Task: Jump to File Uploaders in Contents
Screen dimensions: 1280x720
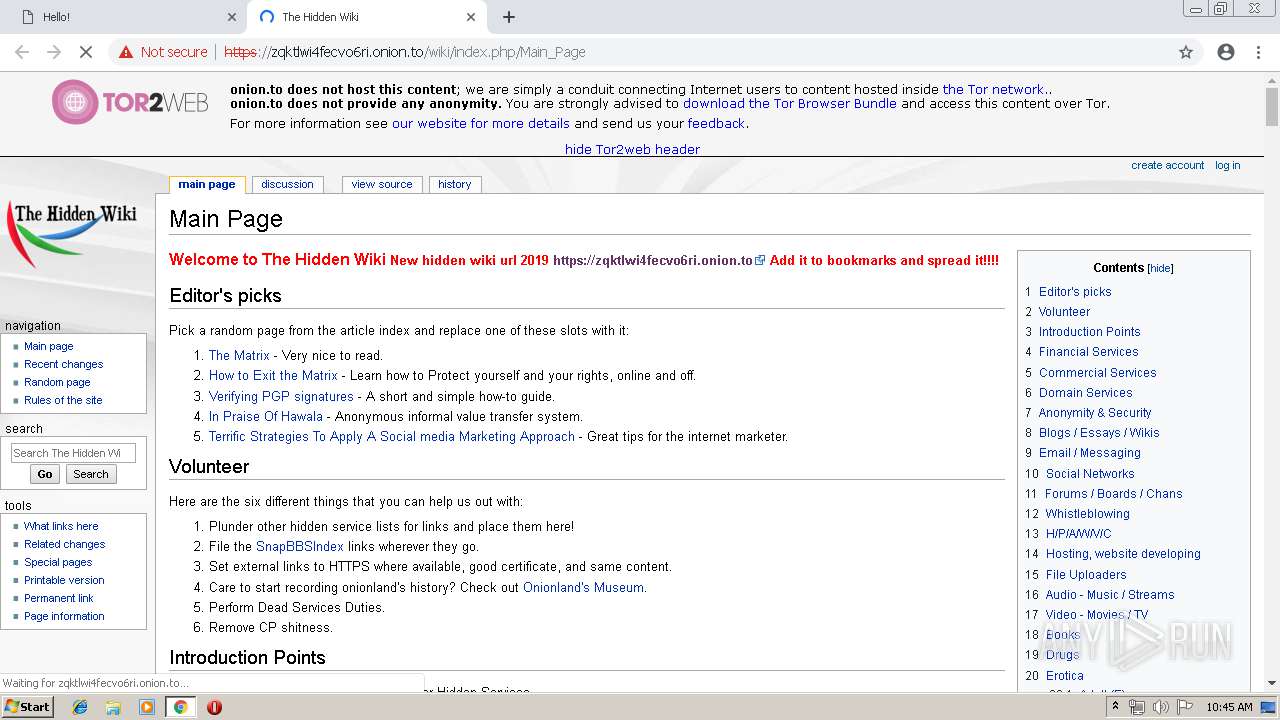Action: [1086, 574]
